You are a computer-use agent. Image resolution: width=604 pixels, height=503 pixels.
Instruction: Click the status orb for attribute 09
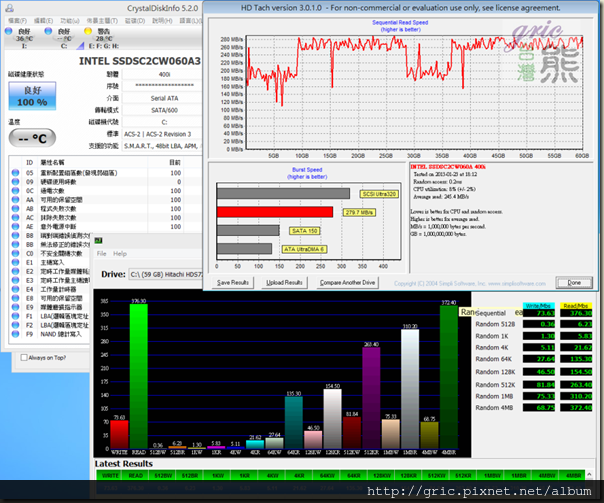coord(15,181)
